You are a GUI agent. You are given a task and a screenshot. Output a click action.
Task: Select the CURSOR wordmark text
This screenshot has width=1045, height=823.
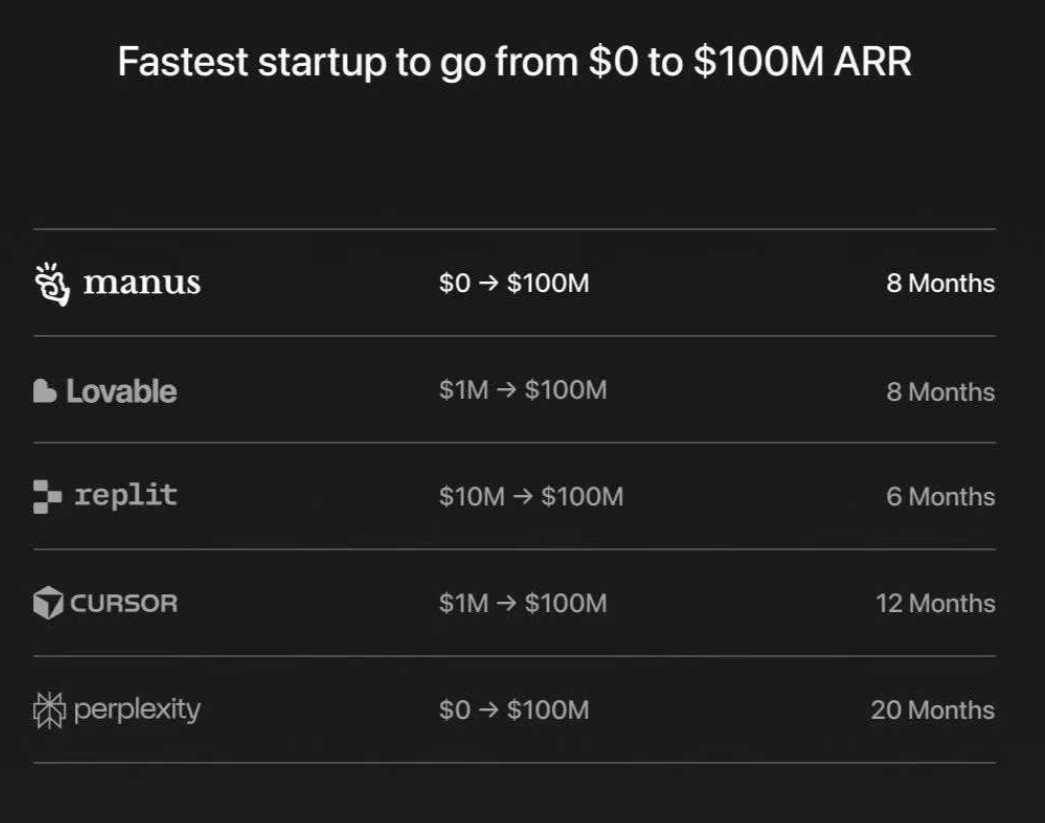124,604
